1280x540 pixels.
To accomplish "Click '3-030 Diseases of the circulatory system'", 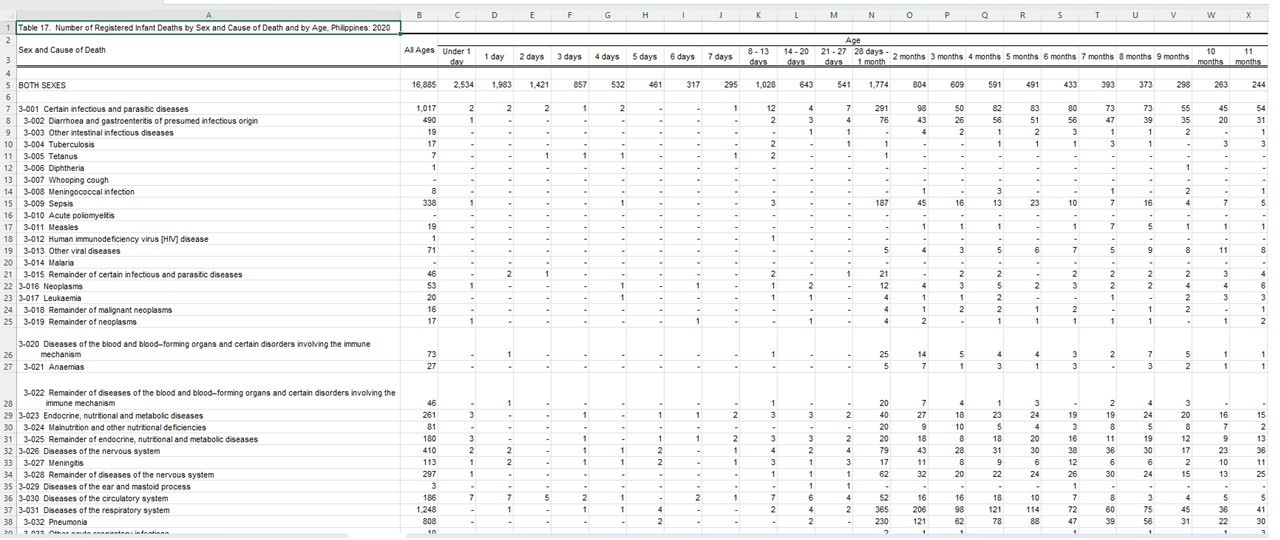I will [x=93, y=498].
